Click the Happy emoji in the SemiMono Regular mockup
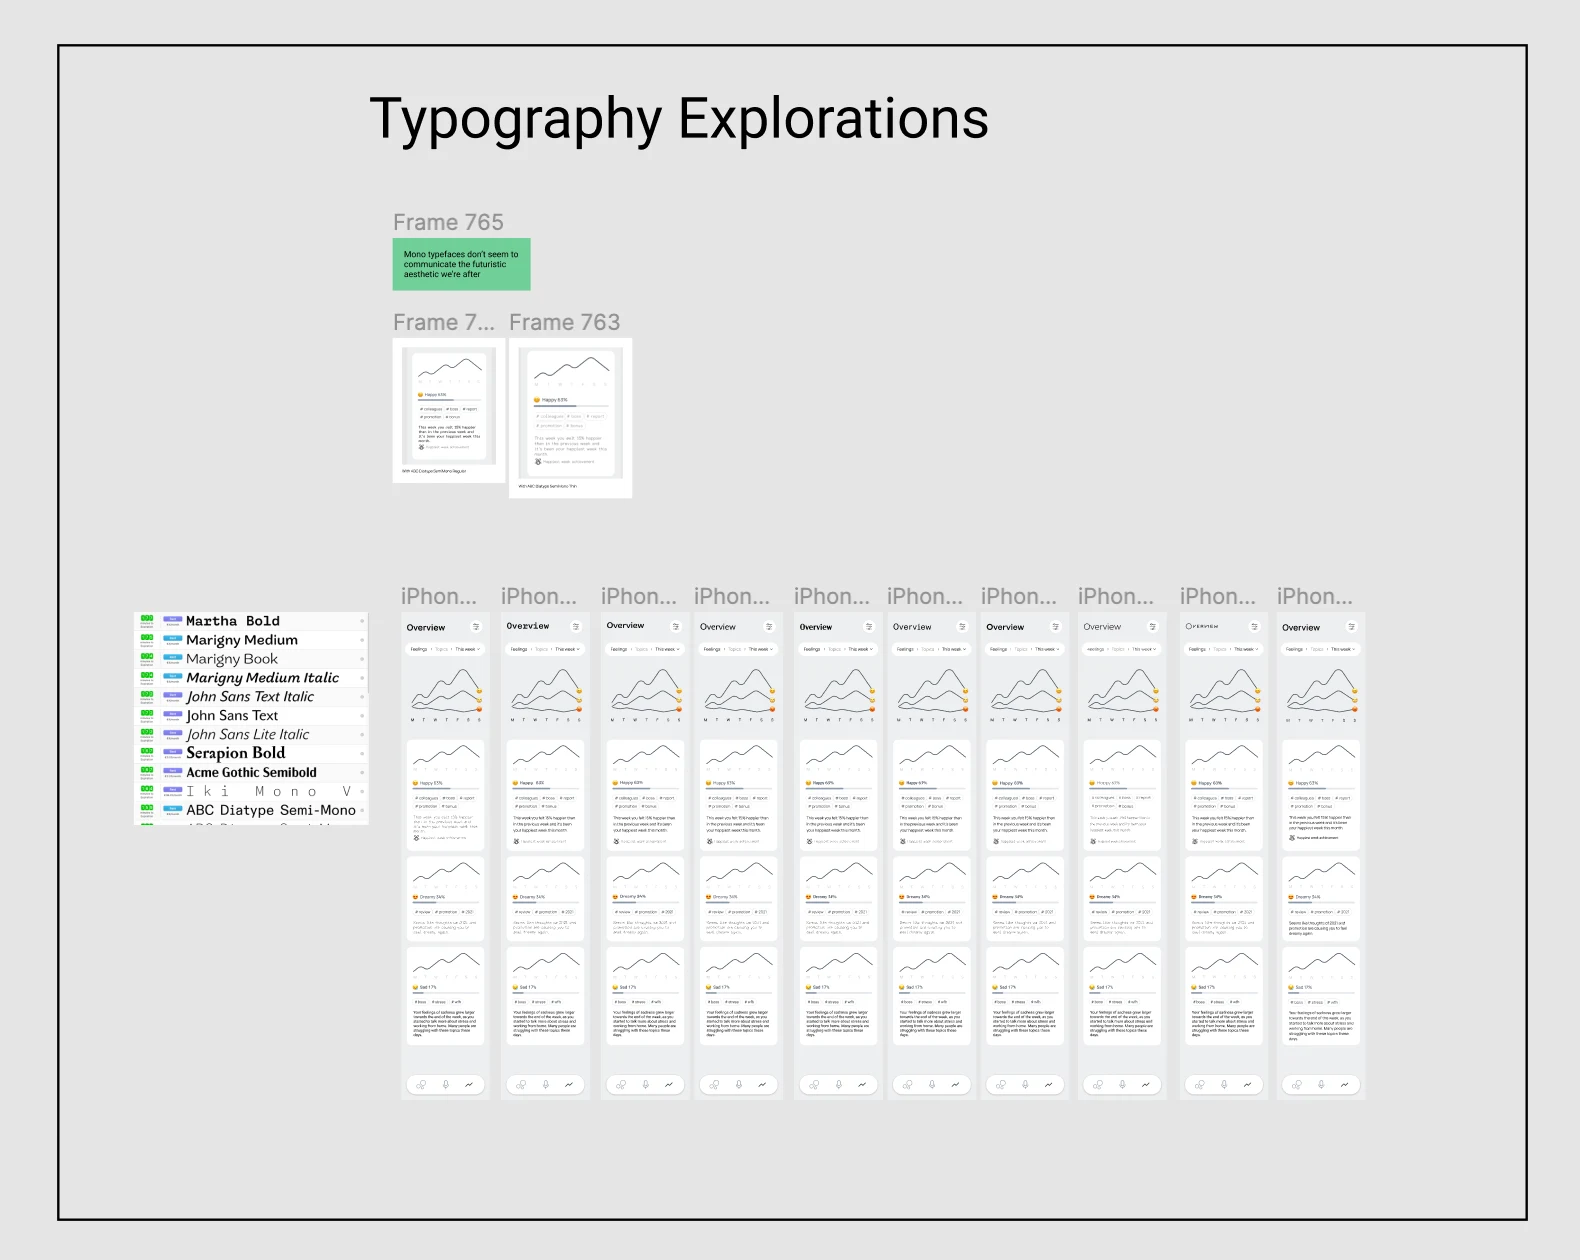The image size is (1580, 1260). [x=421, y=395]
